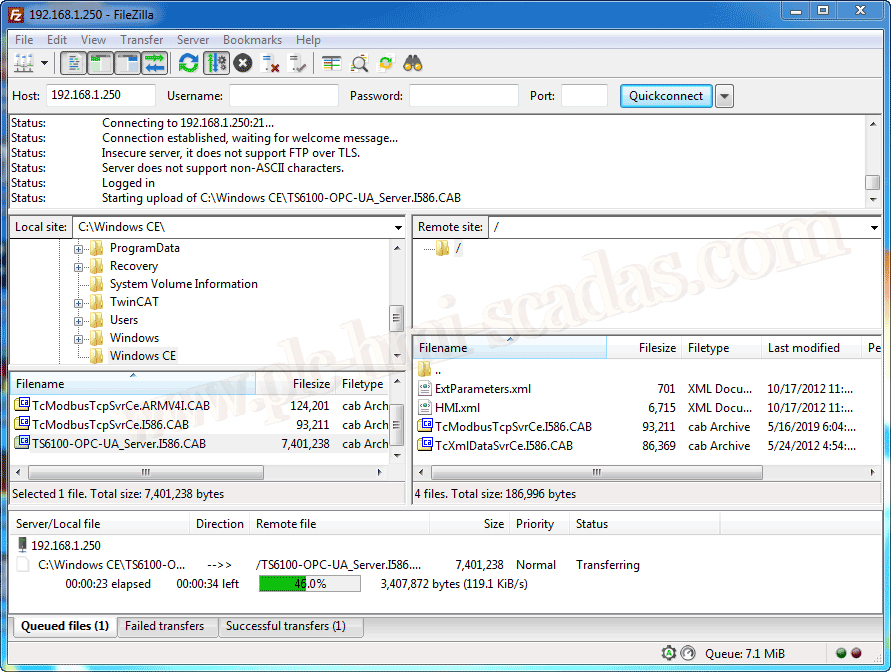The height and width of the screenshot is (672, 891).
Task: Click the Refresh file lists icon
Action: tap(188, 64)
